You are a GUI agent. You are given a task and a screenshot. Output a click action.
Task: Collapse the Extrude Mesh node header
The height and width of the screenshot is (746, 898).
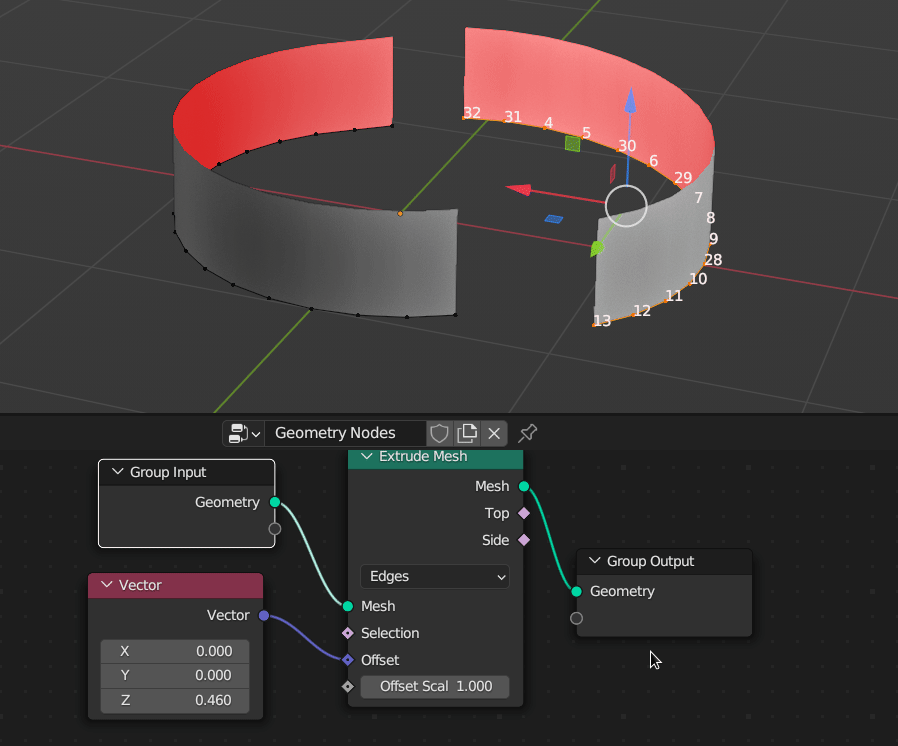click(365, 456)
